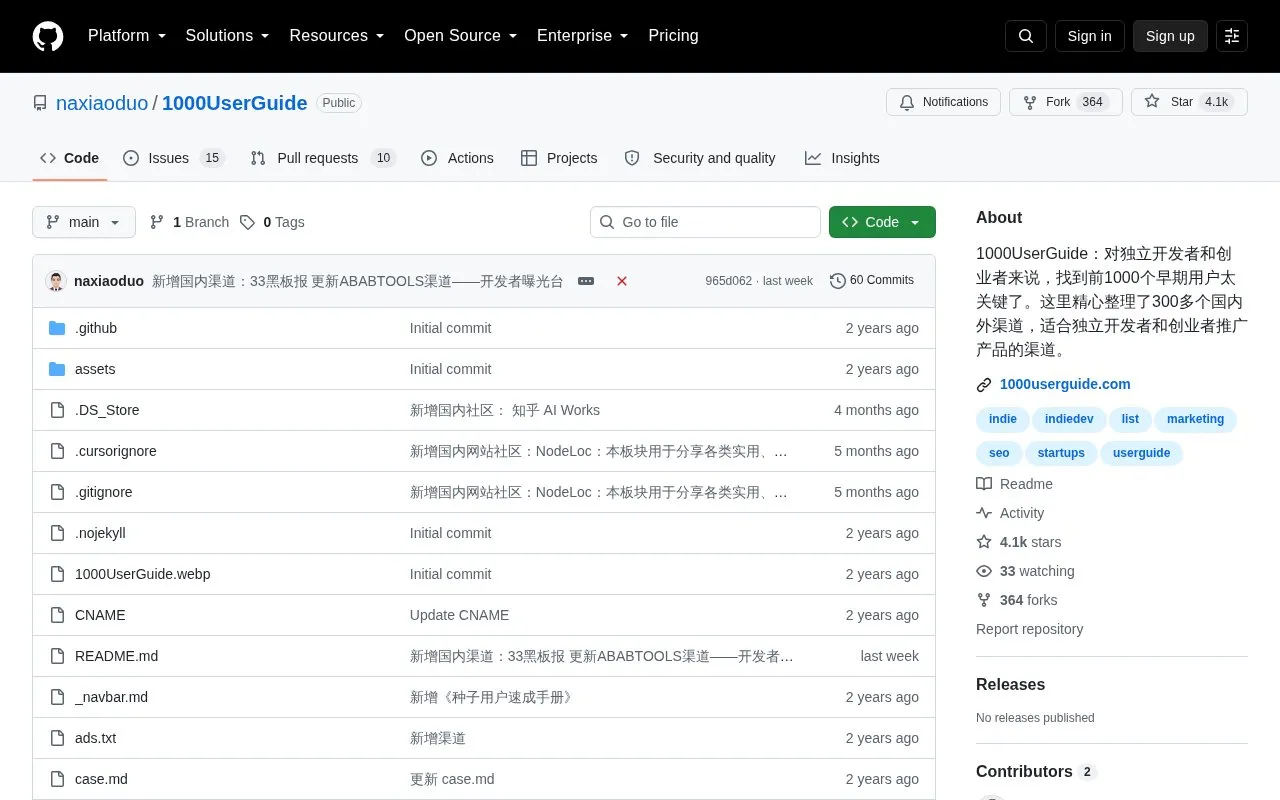Switch to the Issues tab
This screenshot has width=1280, height=800.
[x=174, y=158]
